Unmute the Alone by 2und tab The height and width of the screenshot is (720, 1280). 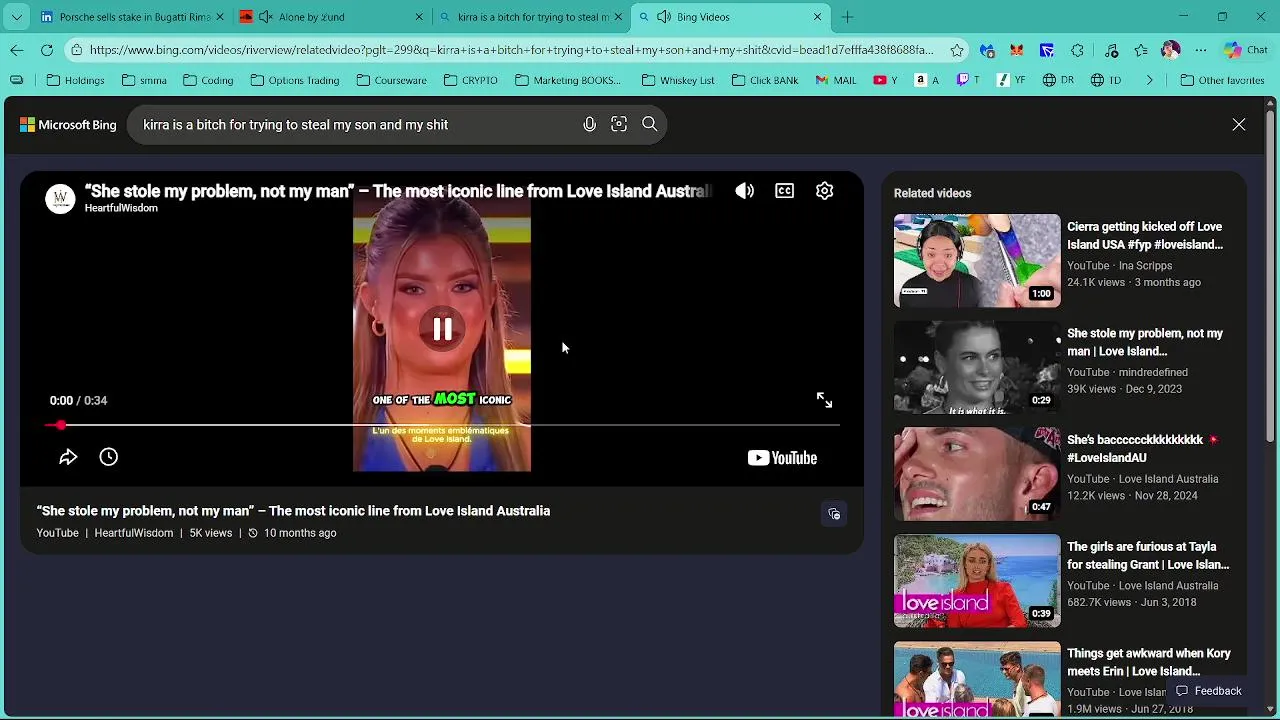[x=265, y=17]
